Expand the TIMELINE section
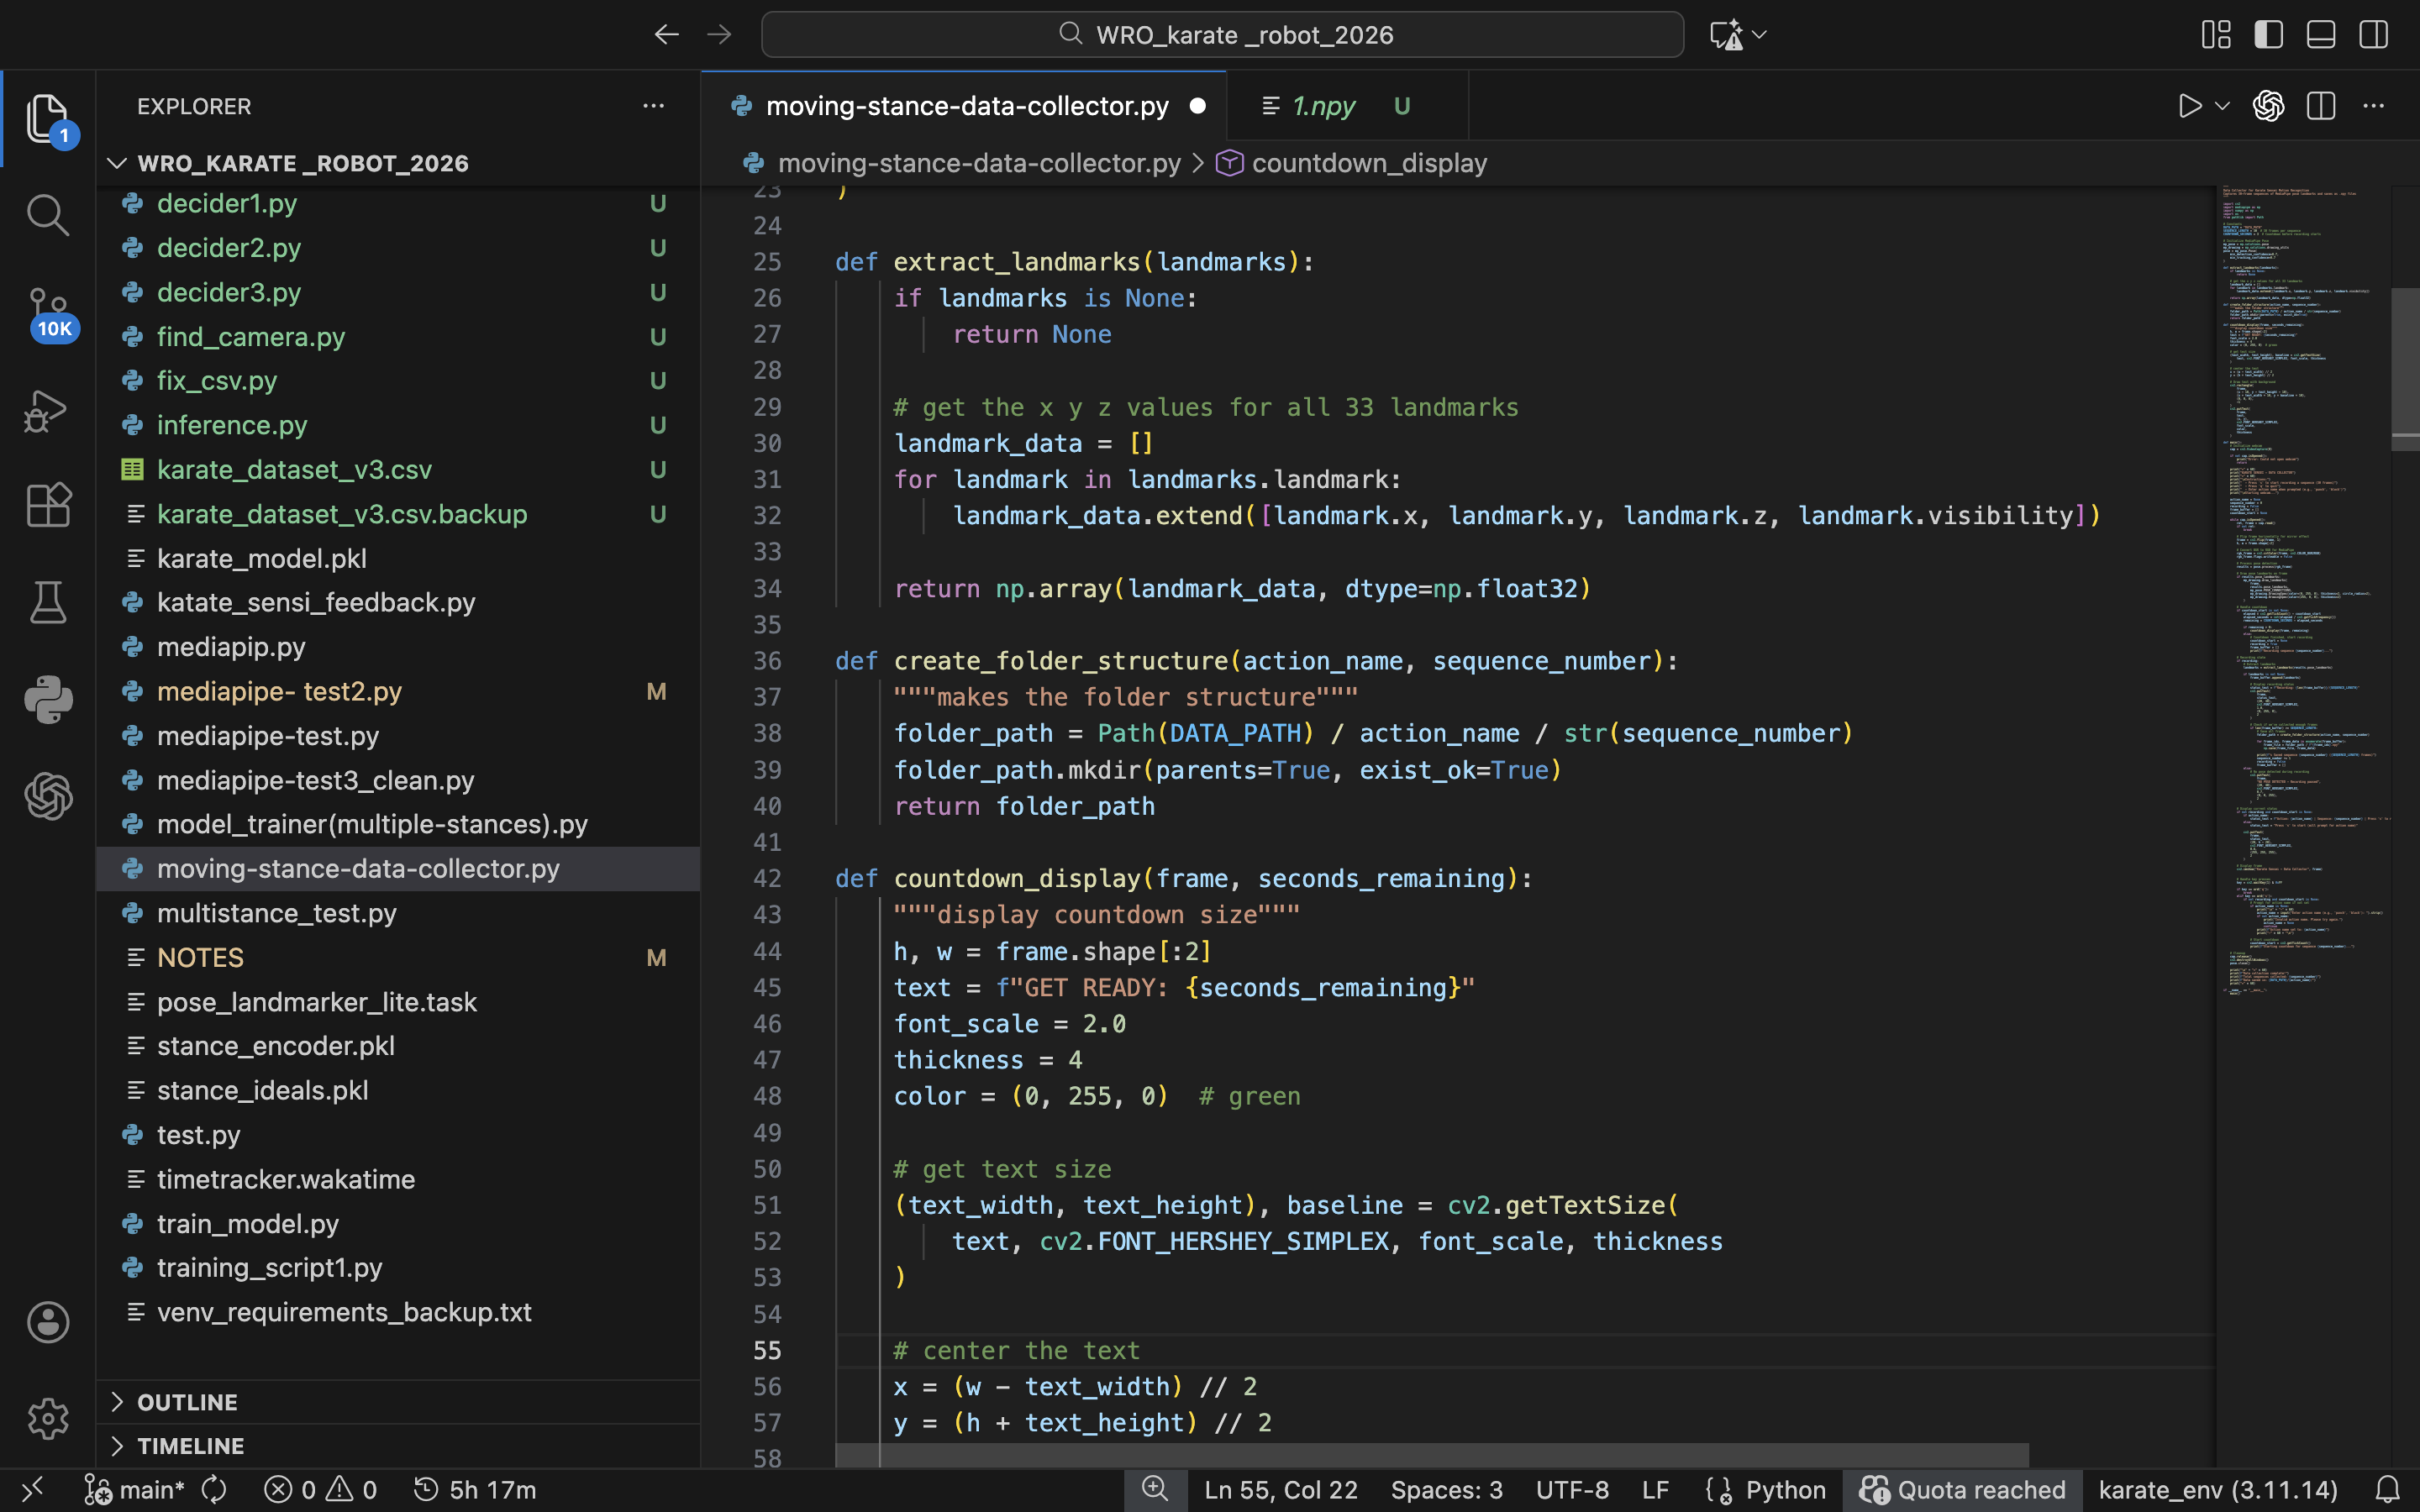This screenshot has width=2420, height=1512. 190,1446
